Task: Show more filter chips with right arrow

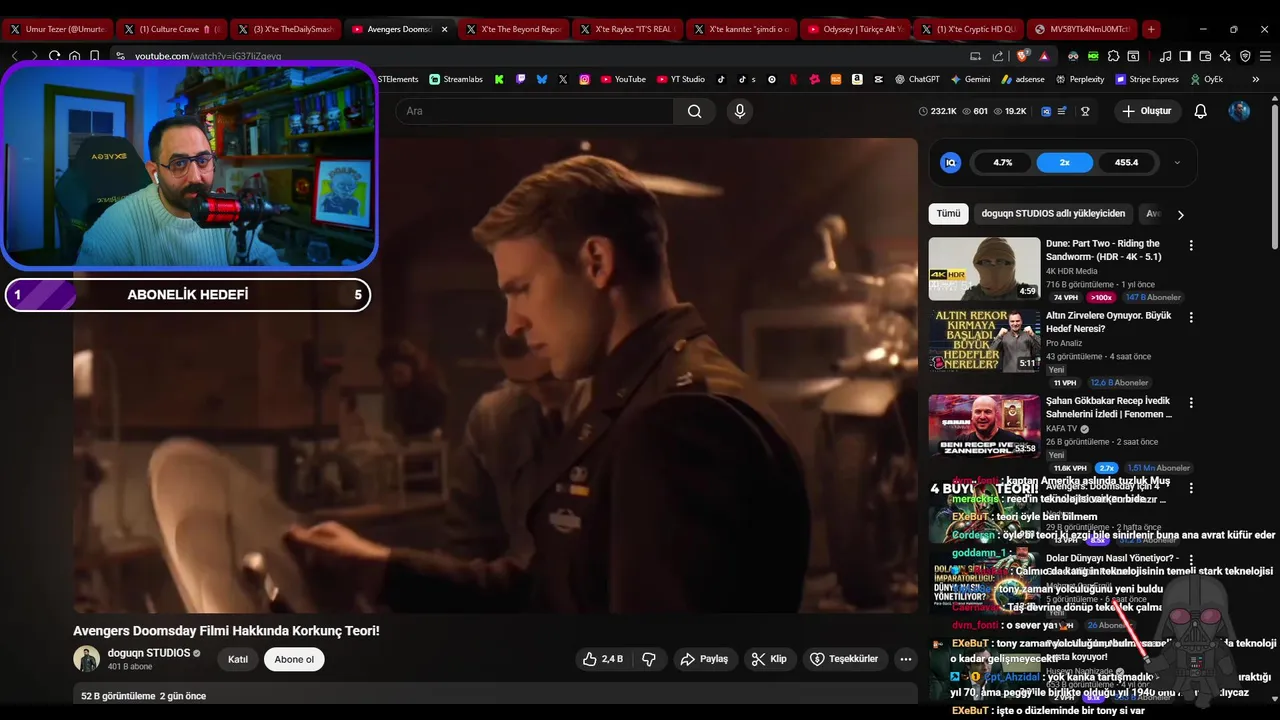Action: point(1180,214)
